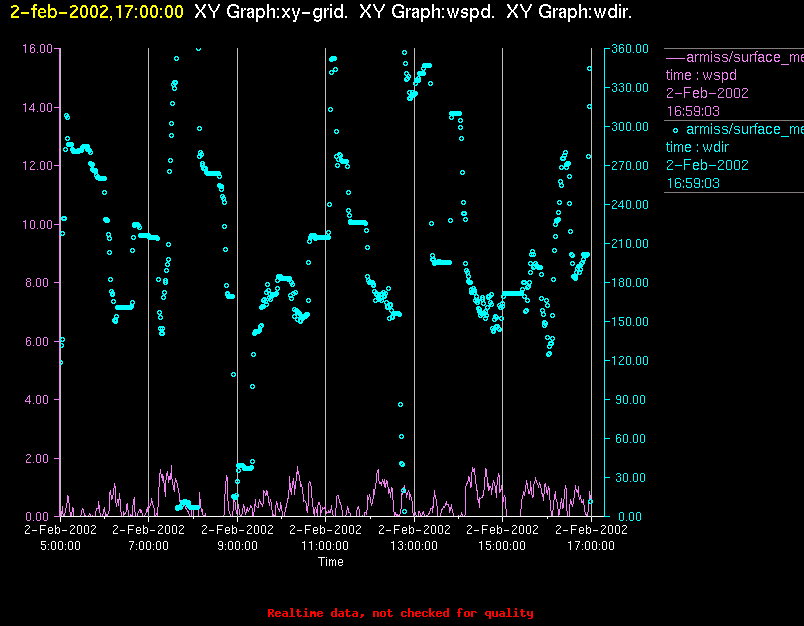Click the 330.00 wind direction axis label

click(630, 88)
